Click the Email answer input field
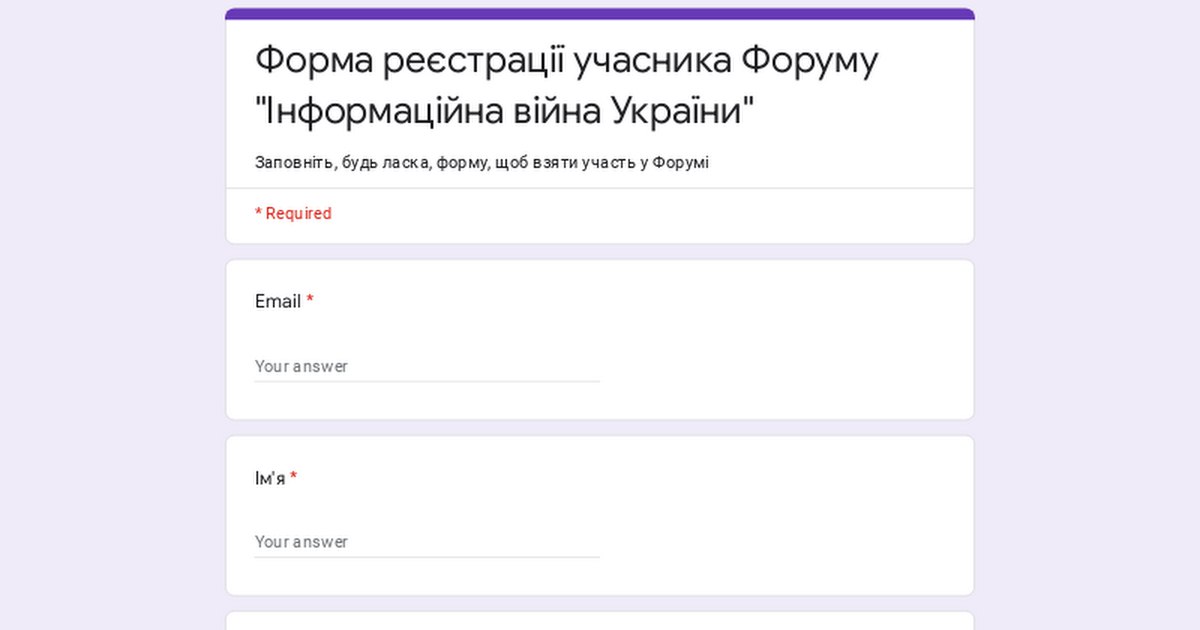Viewport: 1200px width, 630px height. (x=426, y=366)
